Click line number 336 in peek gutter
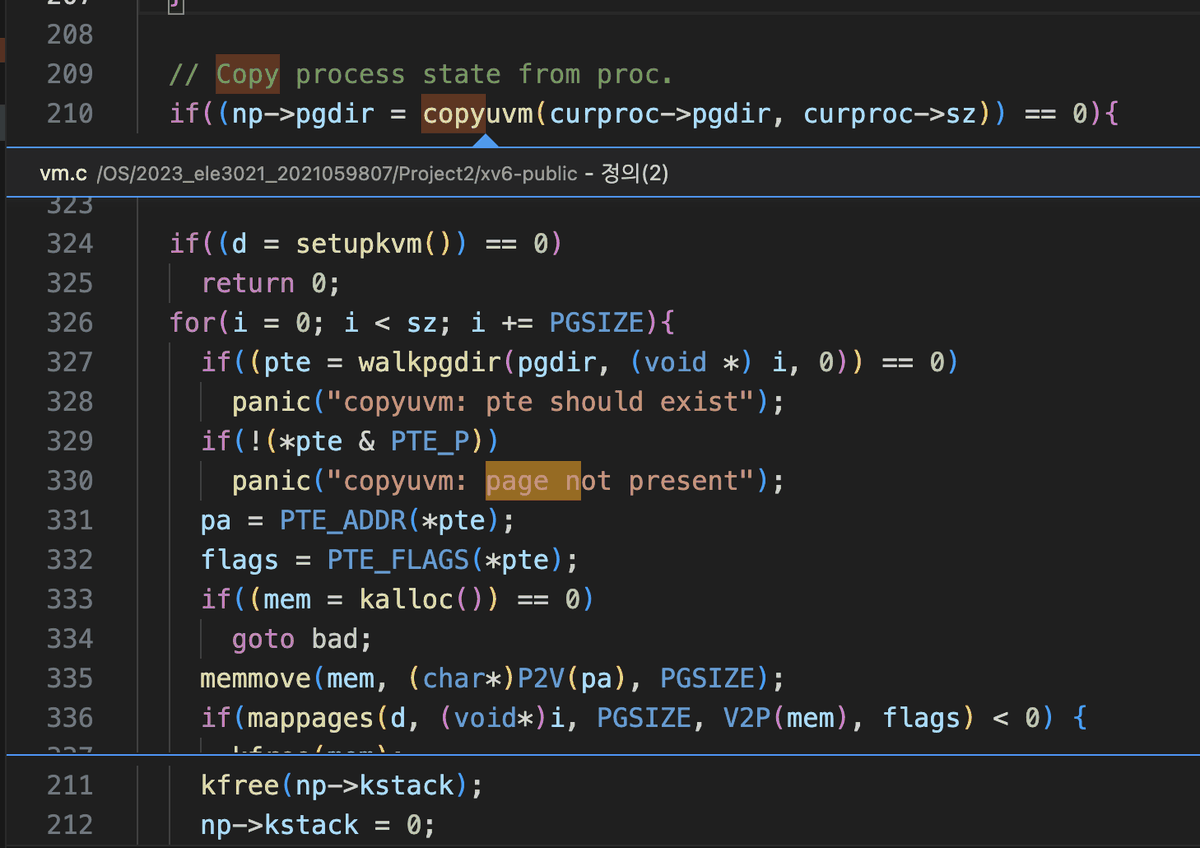Screen dimensions: 1200x848 tap(70, 717)
